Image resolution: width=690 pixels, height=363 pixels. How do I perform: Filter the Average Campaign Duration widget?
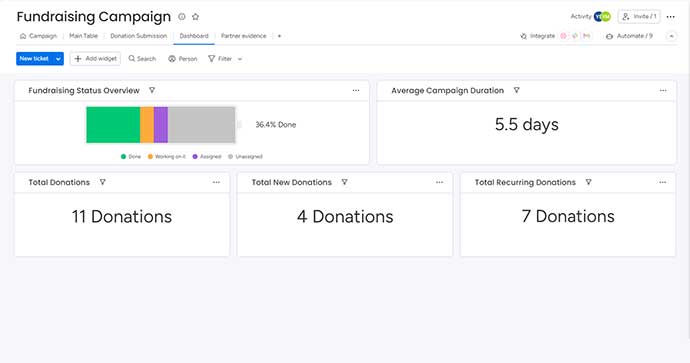point(517,90)
